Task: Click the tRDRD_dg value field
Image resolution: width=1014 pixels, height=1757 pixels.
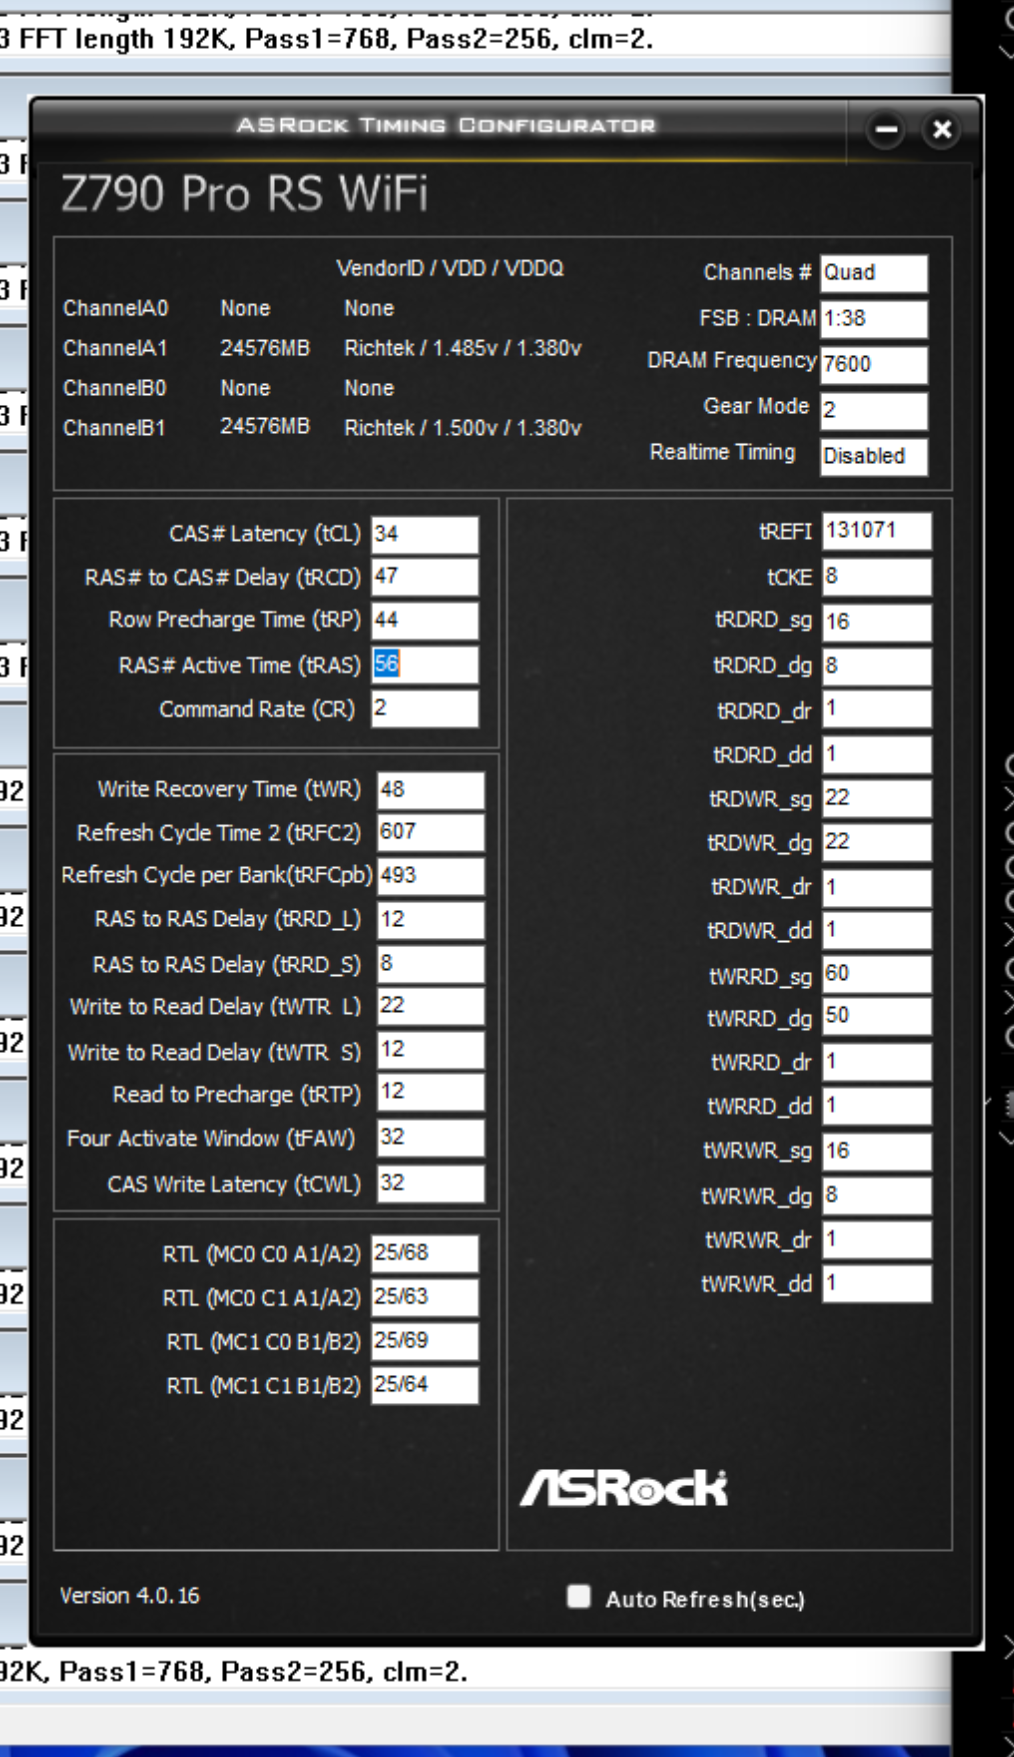Action: point(877,666)
